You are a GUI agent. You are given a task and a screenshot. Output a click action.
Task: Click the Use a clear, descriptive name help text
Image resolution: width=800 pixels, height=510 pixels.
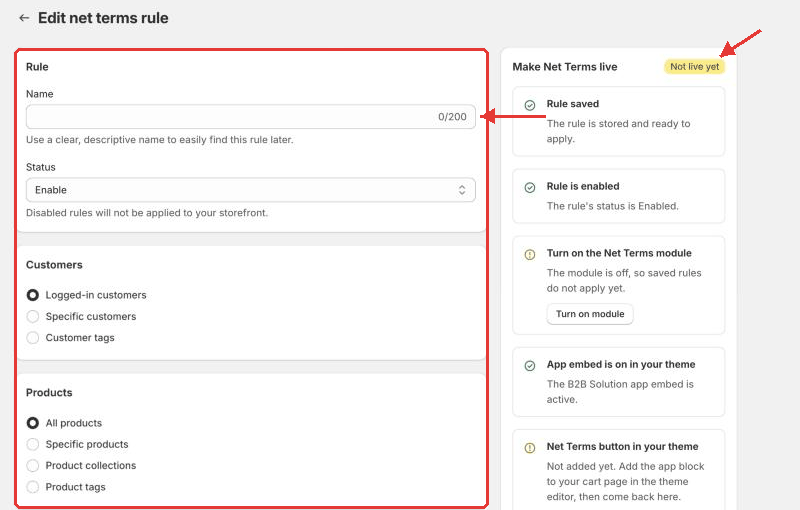click(x=160, y=140)
